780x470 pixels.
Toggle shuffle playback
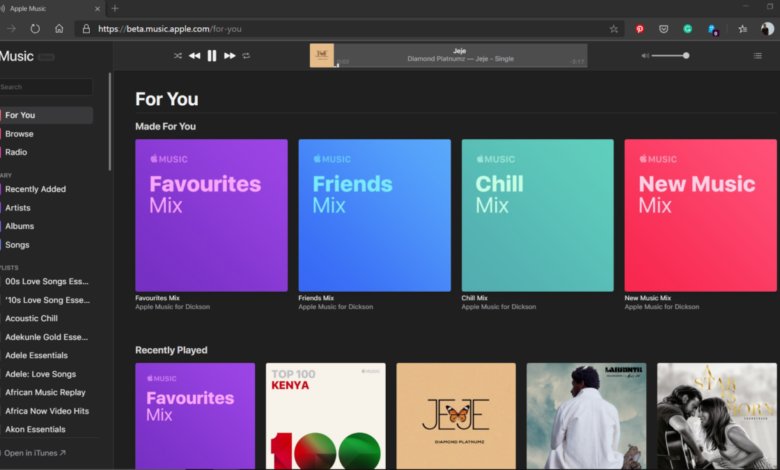pyautogui.click(x=178, y=56)
